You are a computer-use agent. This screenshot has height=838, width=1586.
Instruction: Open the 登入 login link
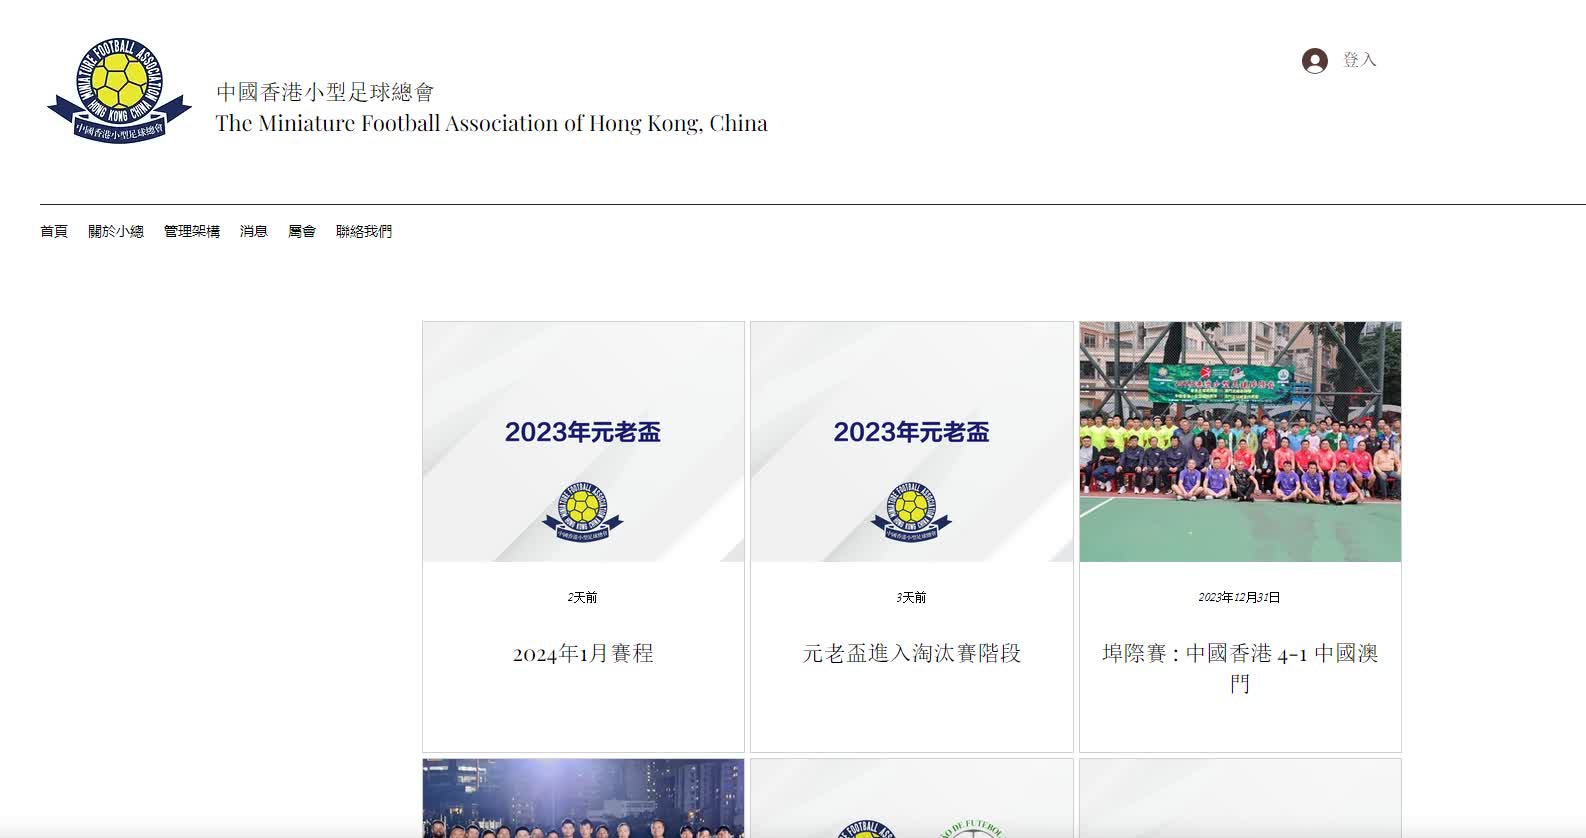[x=1359, y=60]
